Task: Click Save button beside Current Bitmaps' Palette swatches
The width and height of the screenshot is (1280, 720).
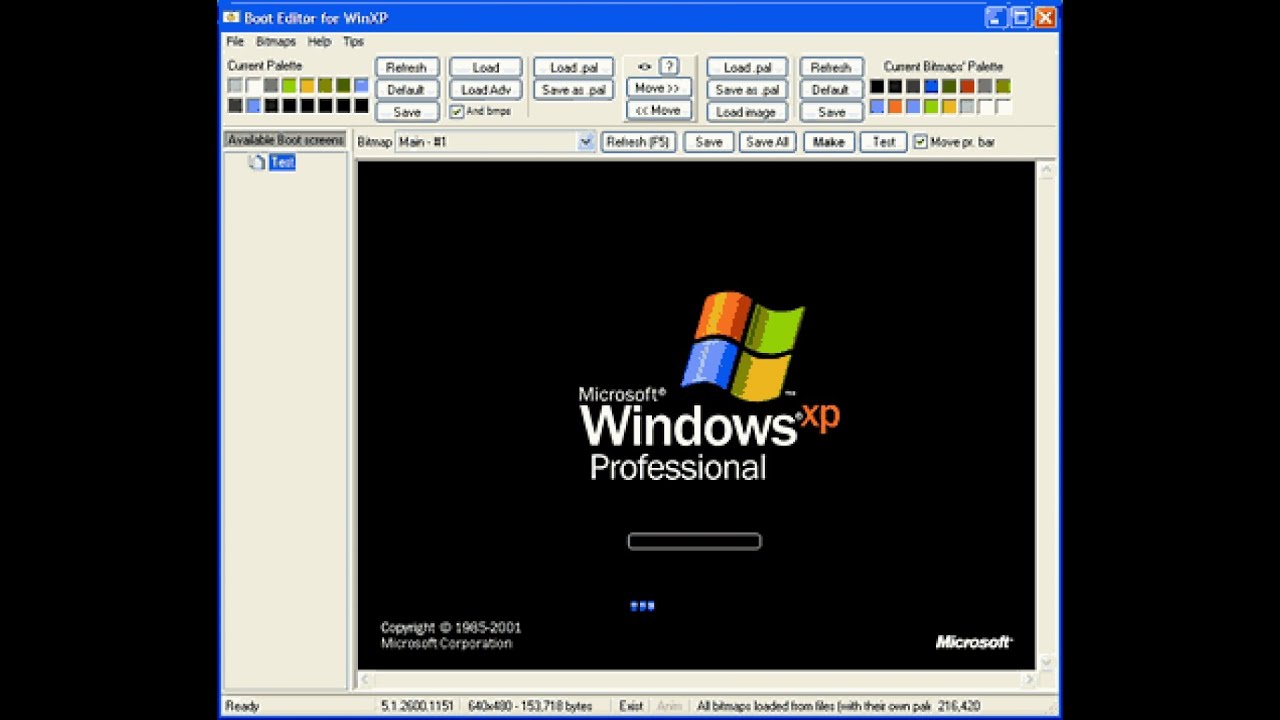Action: click(x=831, y=112)
